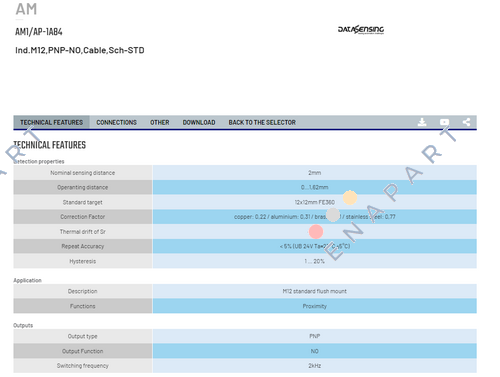This screenshot has width=500, height=377.
Task: Click the Correction Factor row label
Action: tap(83, 217)
